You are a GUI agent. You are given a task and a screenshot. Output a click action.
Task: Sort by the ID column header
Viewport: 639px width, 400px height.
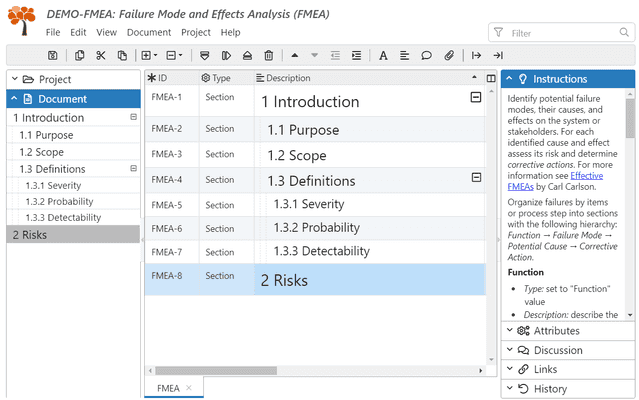[172, 78]
